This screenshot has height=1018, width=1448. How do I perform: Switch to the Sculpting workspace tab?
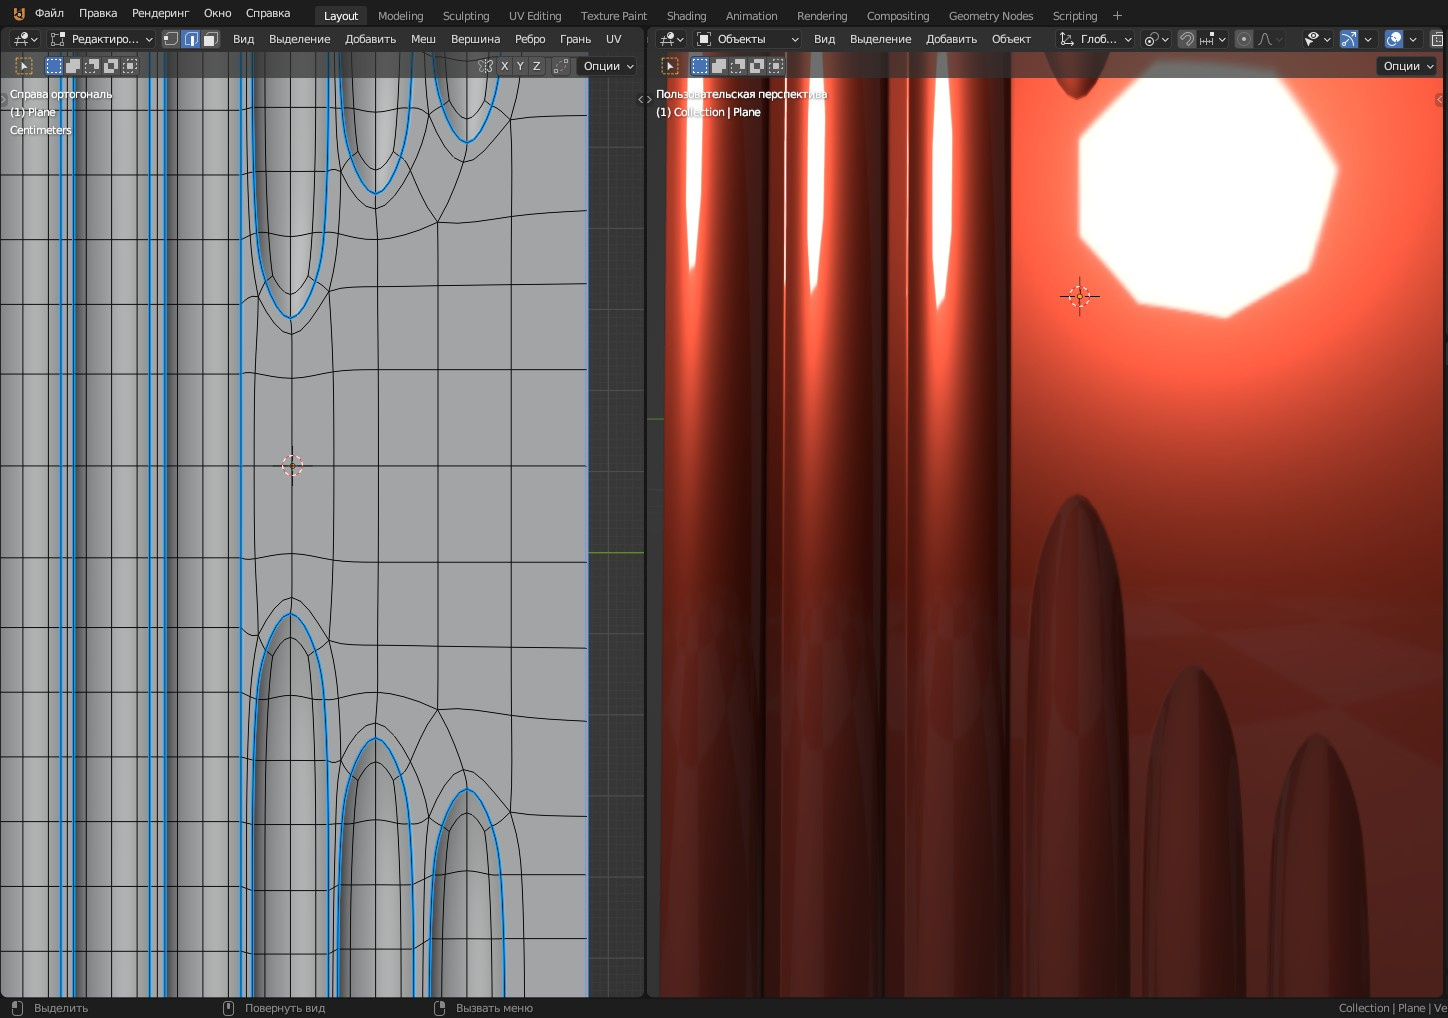point(466,16)
